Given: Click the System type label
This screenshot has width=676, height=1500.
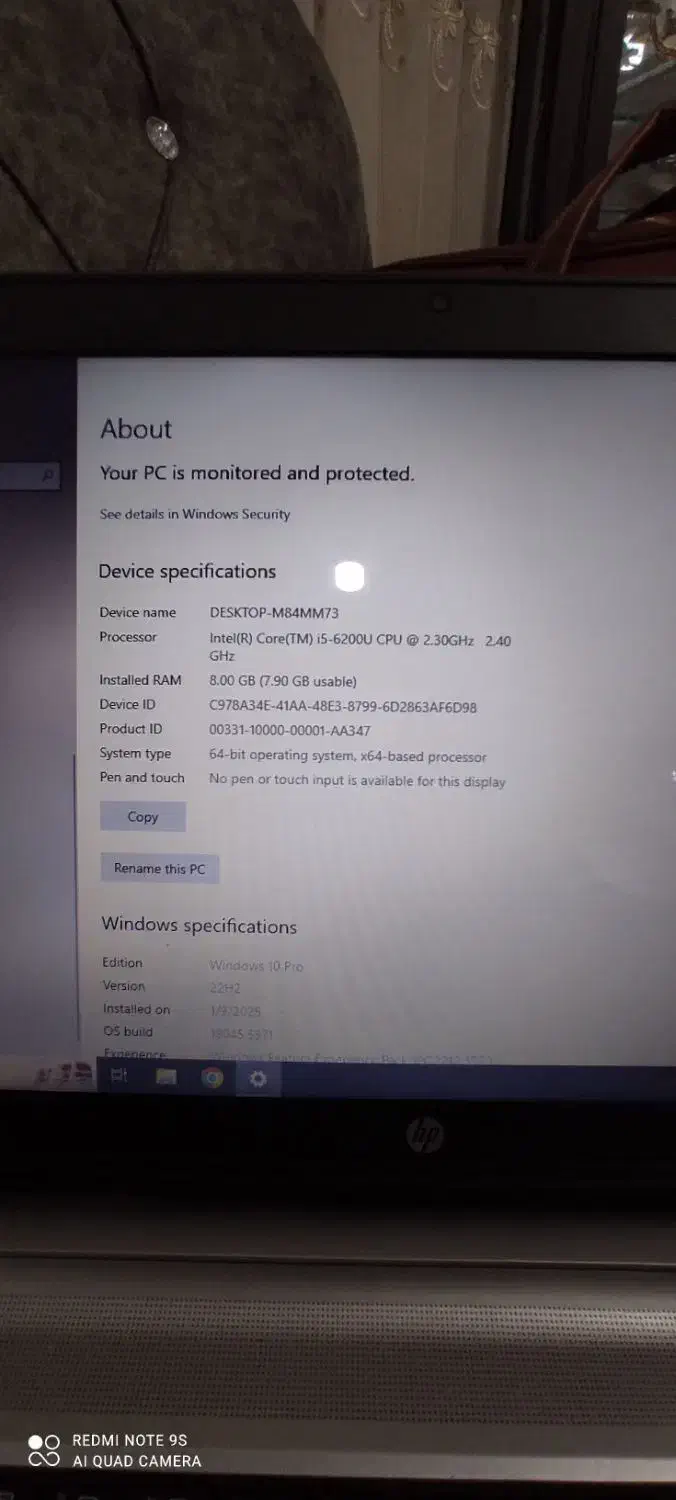Looking at the screenshot, I should (x=135, y=753).
